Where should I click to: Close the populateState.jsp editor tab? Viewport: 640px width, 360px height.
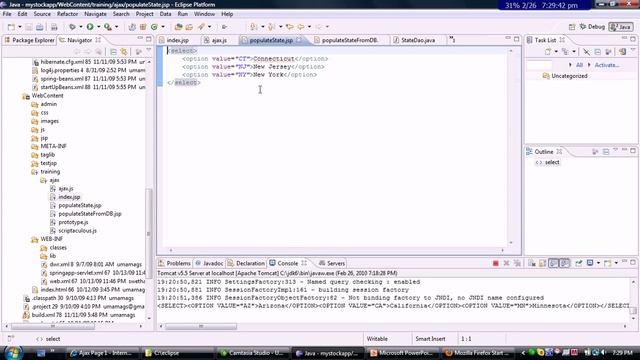[x=299, y=40]
